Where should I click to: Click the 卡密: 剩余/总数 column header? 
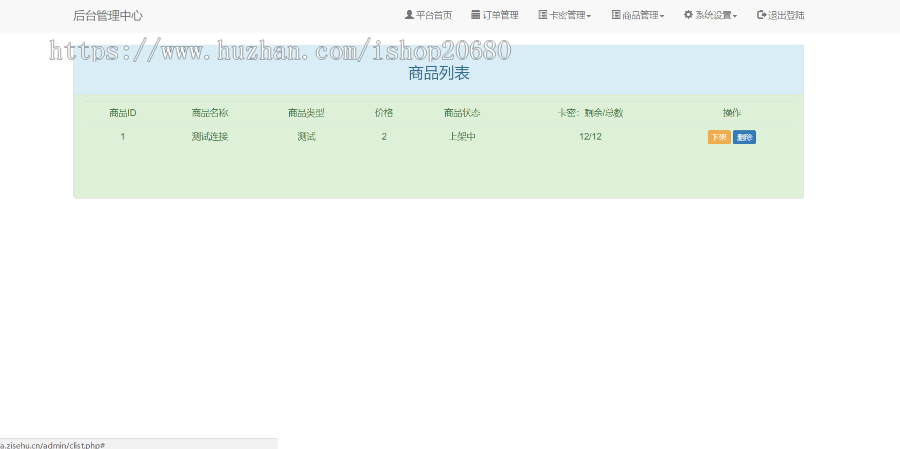click(x=591, y=113)
